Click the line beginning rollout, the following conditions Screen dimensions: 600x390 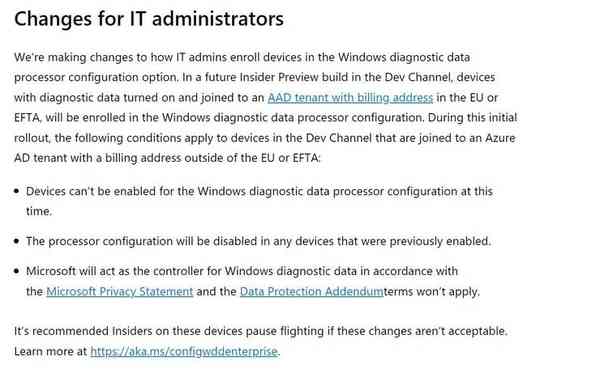pos(265,138)
